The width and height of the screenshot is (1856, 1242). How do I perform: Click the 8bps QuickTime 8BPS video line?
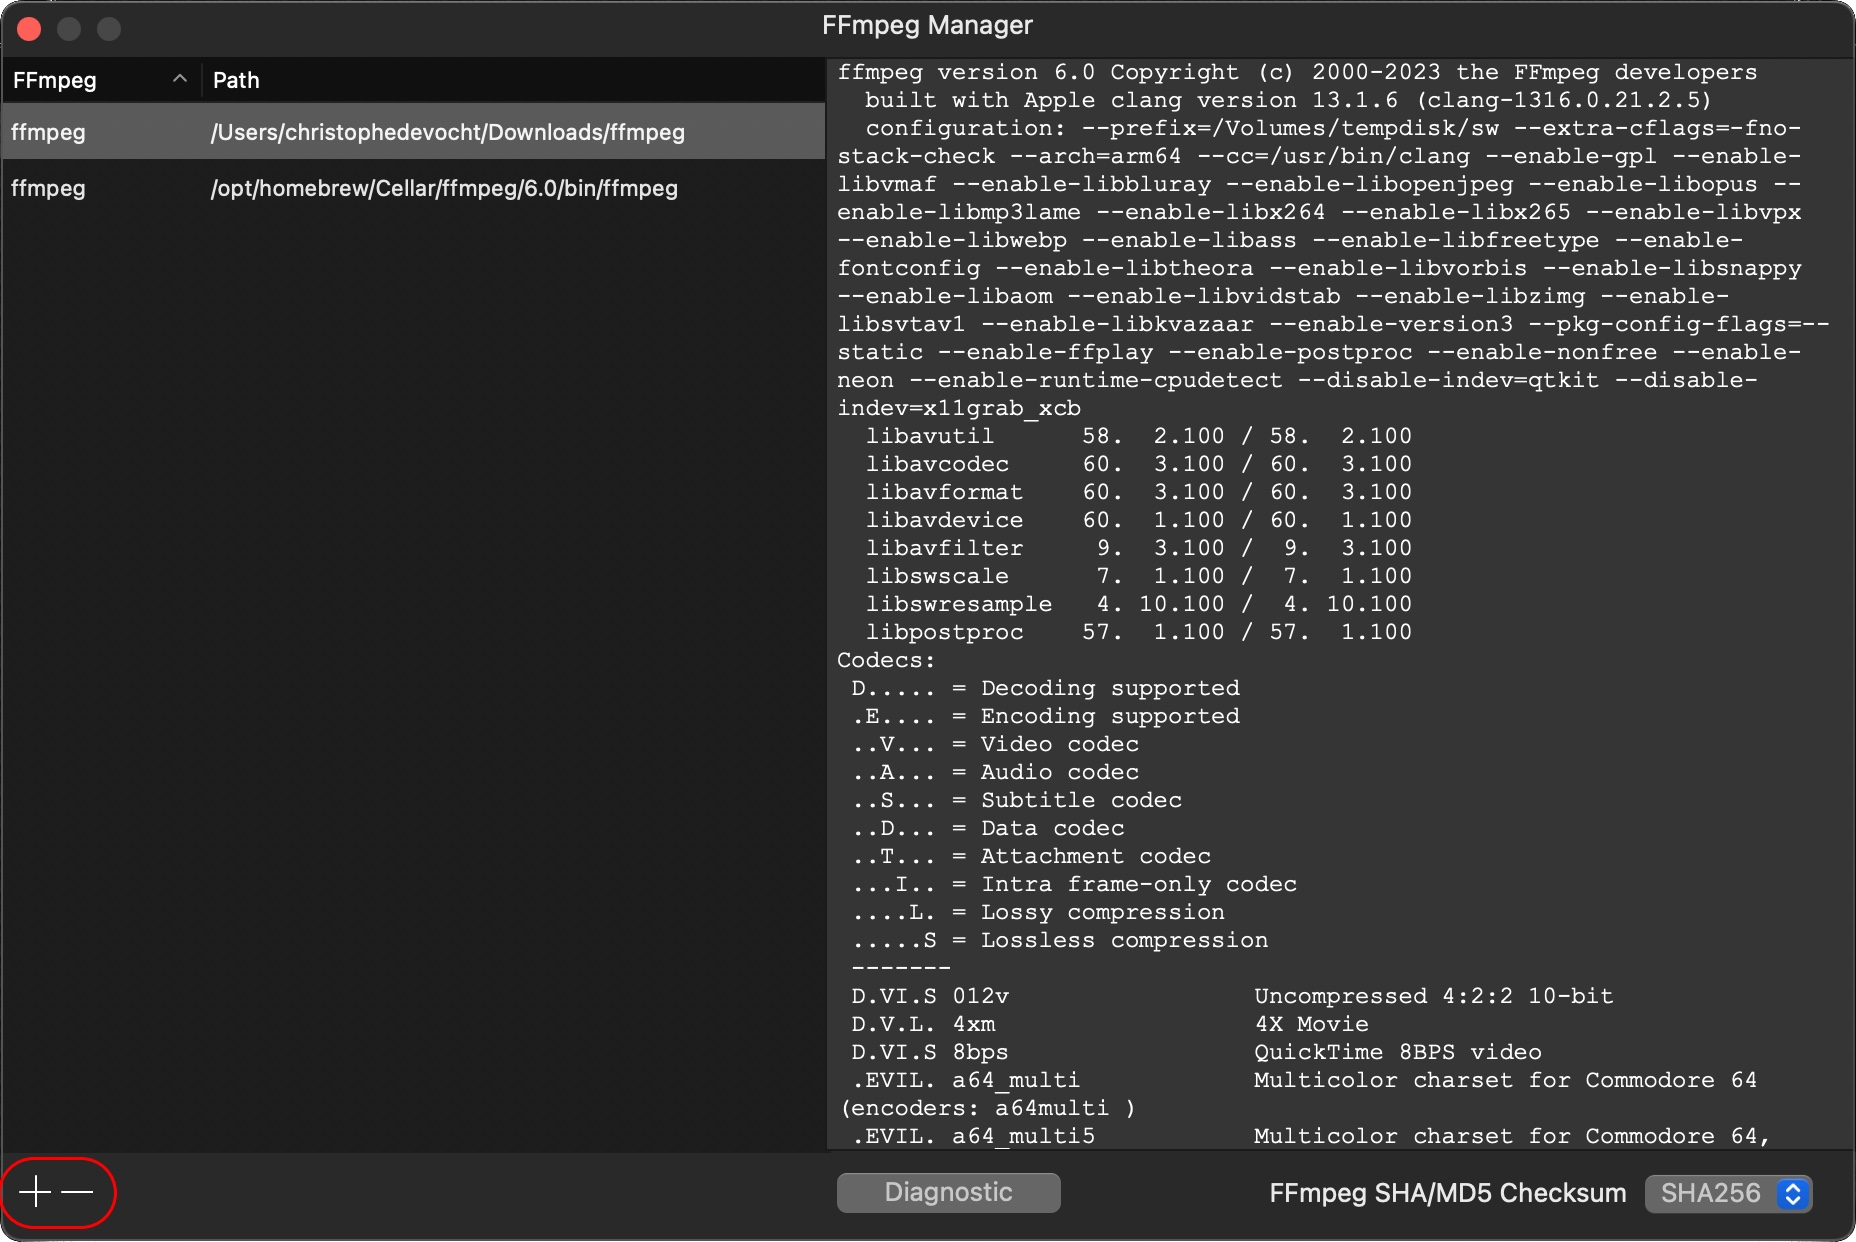1196,1052
